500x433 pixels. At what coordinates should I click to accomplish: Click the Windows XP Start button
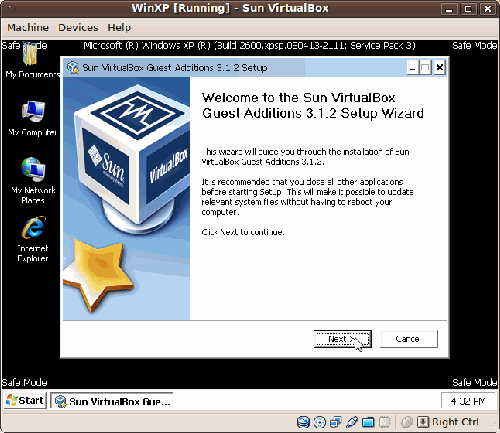click(x=25, y=400)
